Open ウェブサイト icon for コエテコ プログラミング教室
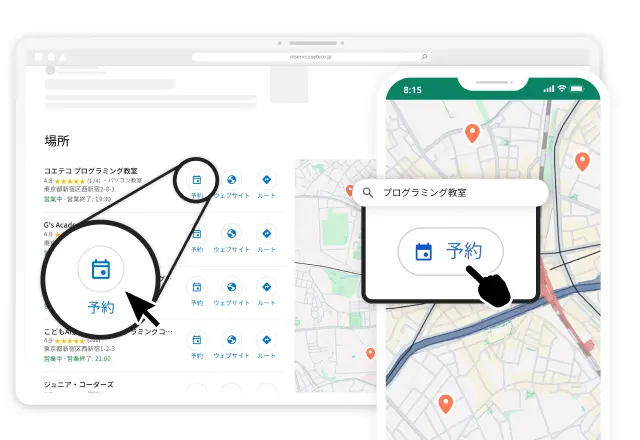 coord(231,180)
